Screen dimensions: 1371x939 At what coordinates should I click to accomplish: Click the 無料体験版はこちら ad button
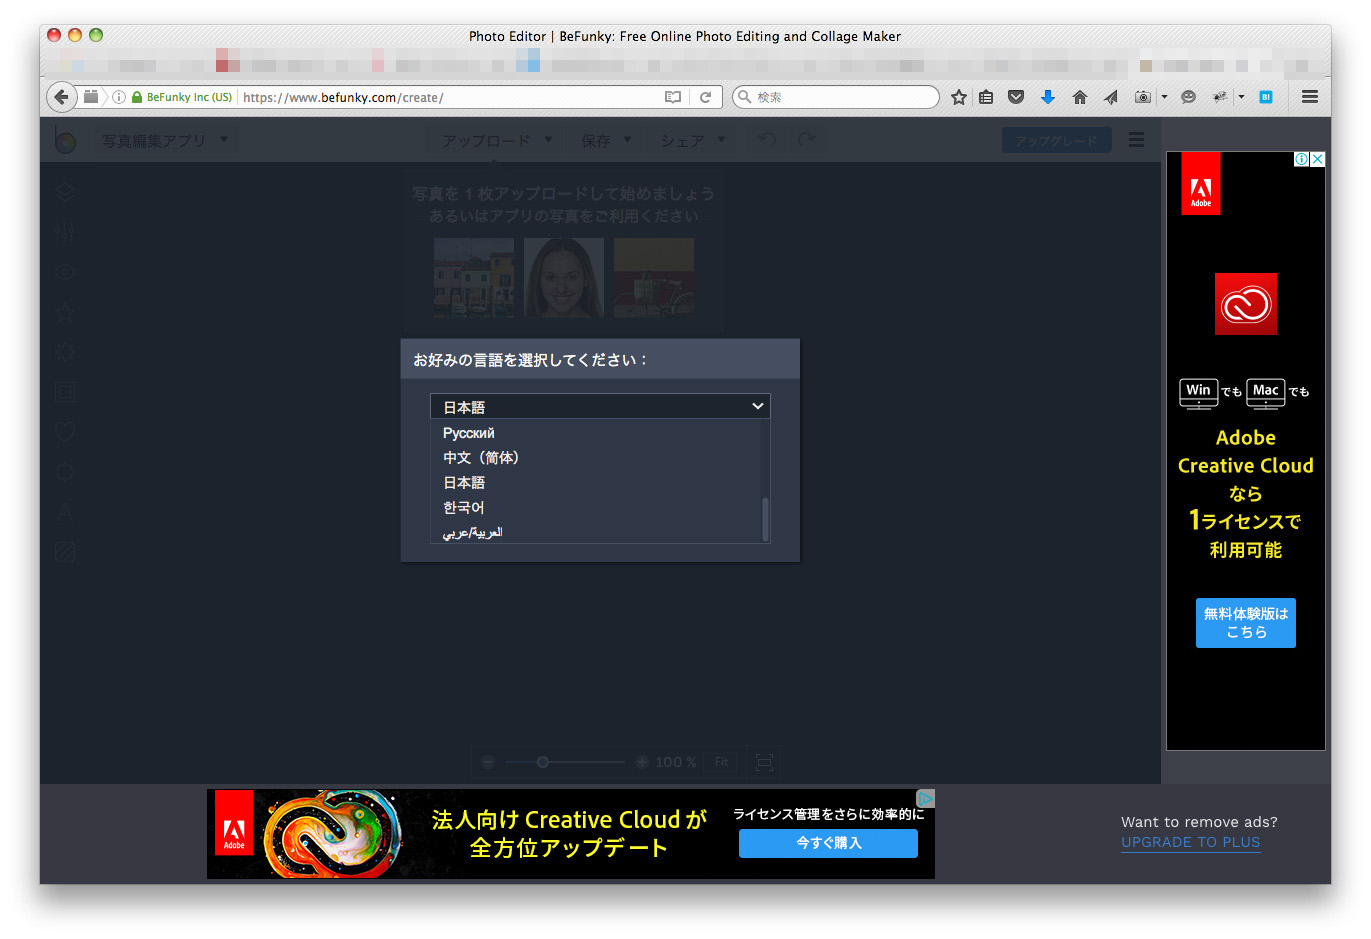(1246, 623)
